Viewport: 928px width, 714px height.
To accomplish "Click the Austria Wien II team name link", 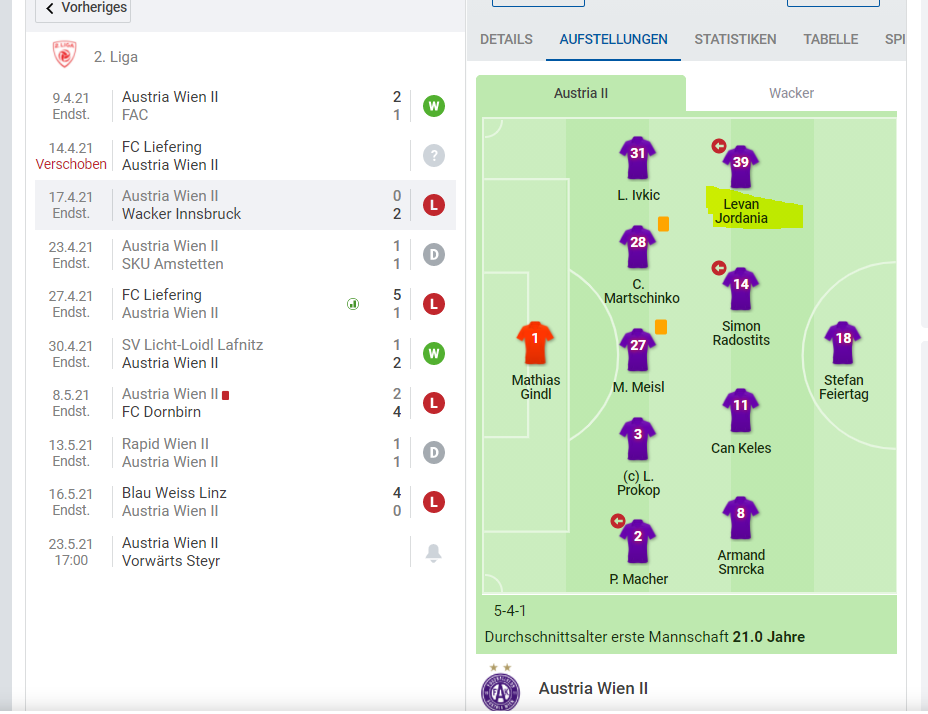I will point(593,689).
